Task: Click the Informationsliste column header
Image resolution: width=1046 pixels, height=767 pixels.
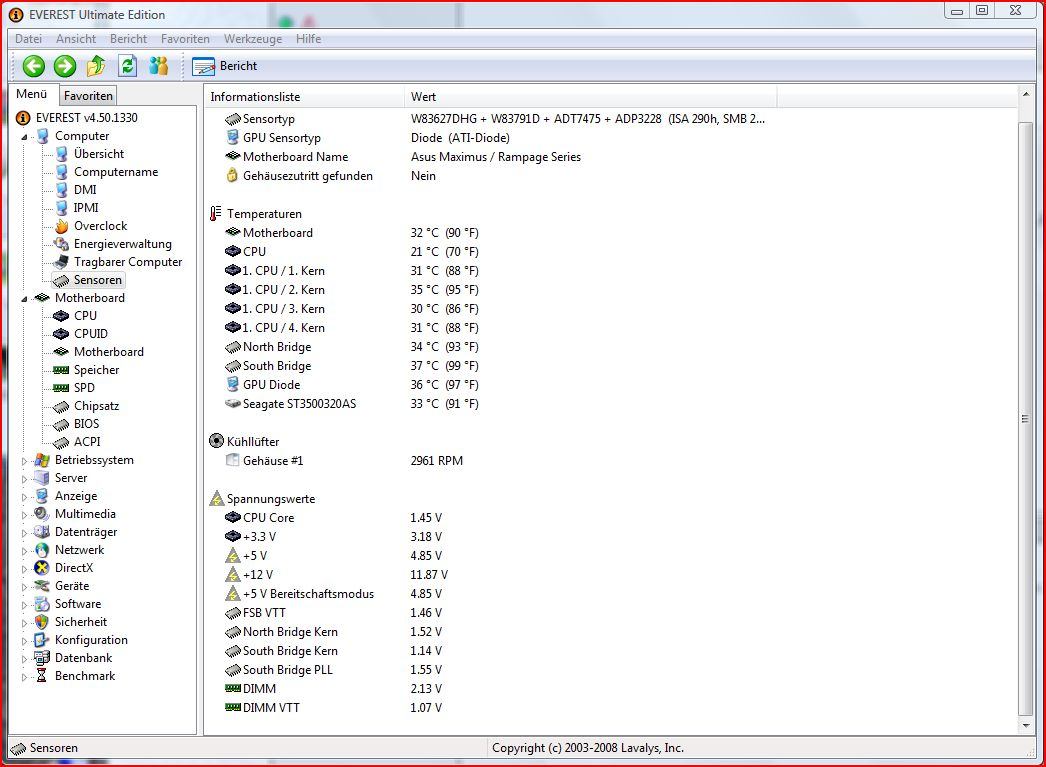Action: click(x=304, y=97)
